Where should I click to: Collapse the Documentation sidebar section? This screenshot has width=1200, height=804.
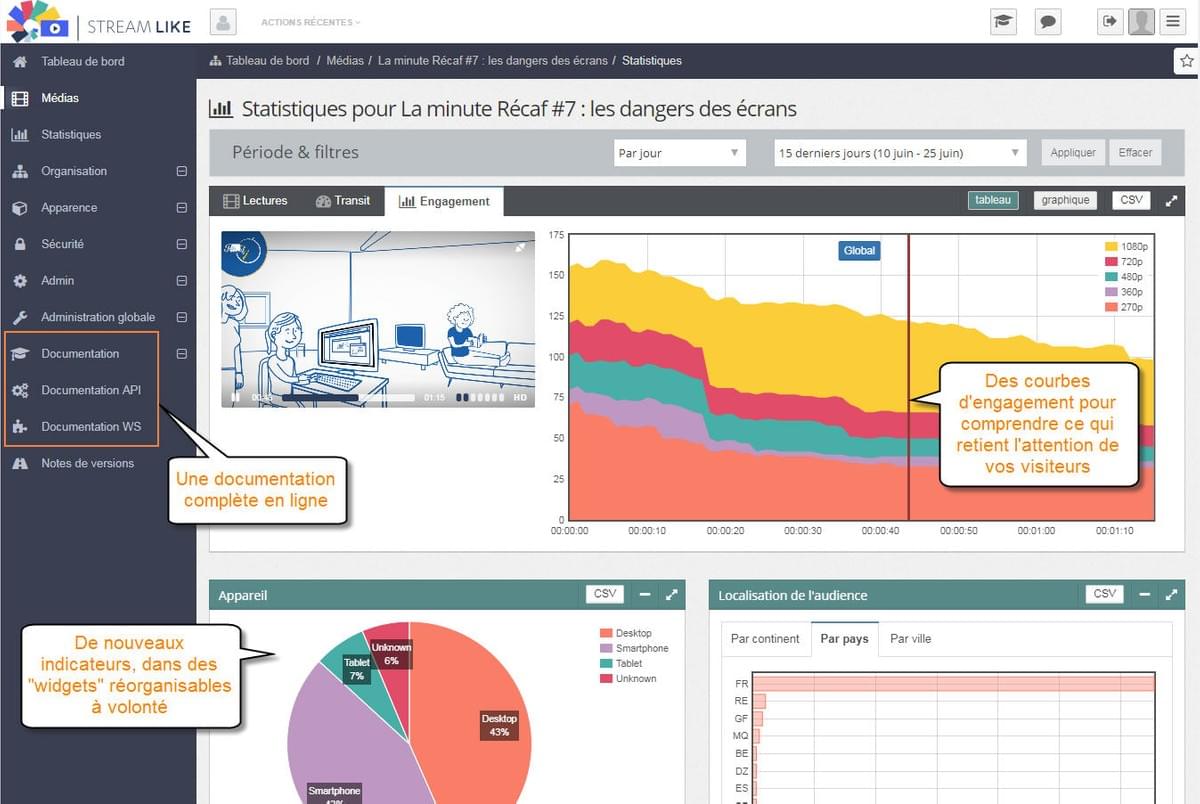tap(181, 353)
